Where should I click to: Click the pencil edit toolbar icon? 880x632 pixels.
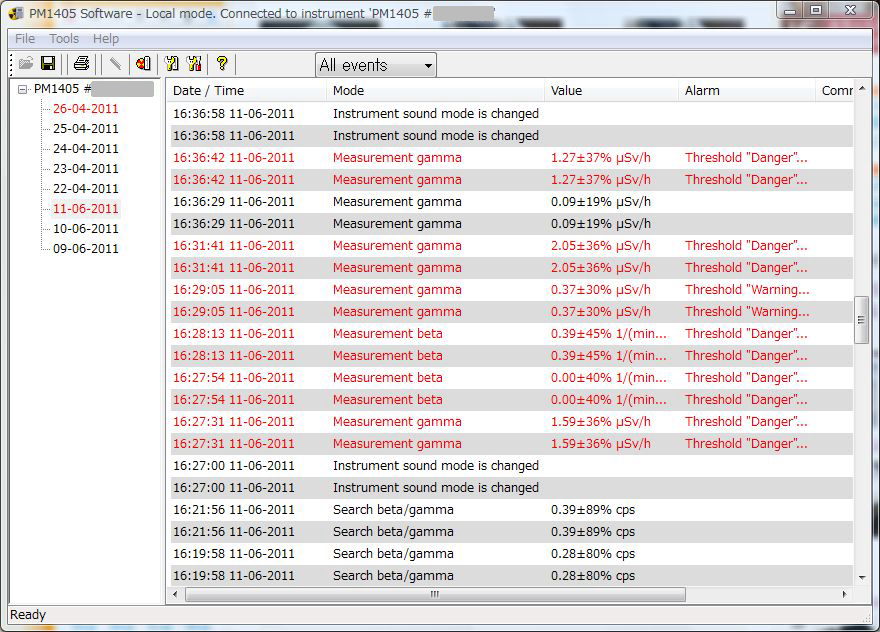[115, 63]
